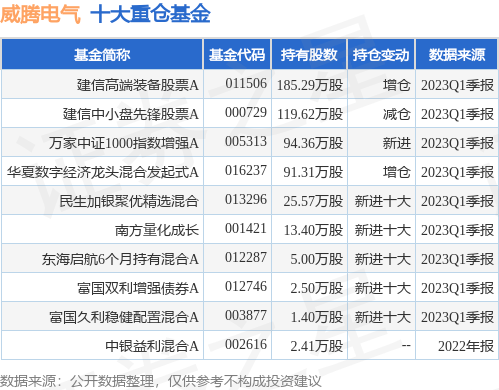Image resolution: width=499 pixels, height=390 pixels.
Task: Click fund name 中银益利混合A
Action: pos(152,346)
